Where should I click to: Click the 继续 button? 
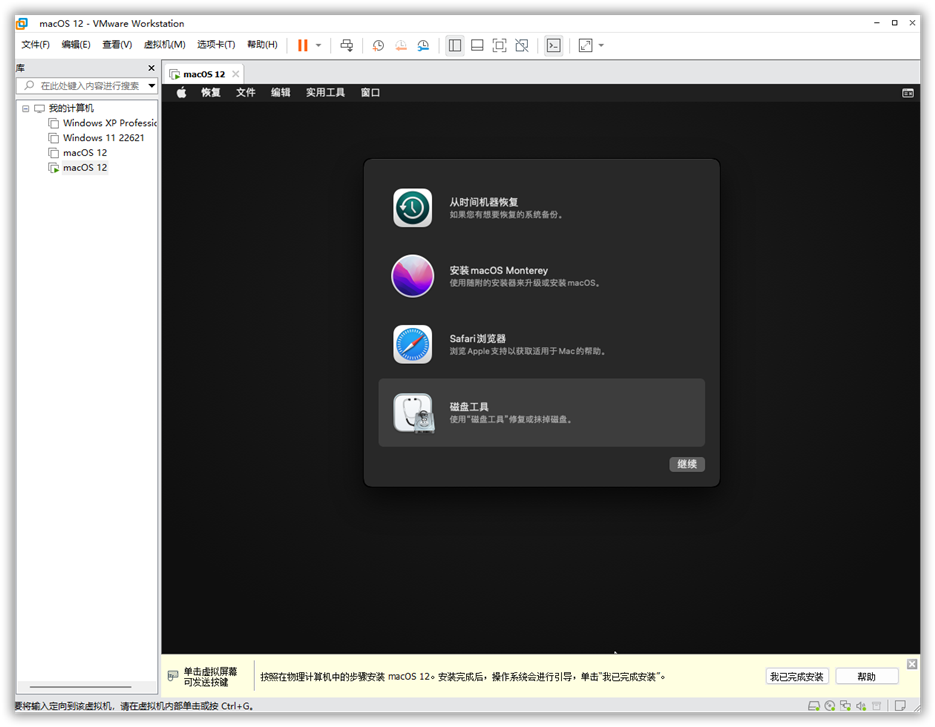pyautogui.click(x=687, y=464)
